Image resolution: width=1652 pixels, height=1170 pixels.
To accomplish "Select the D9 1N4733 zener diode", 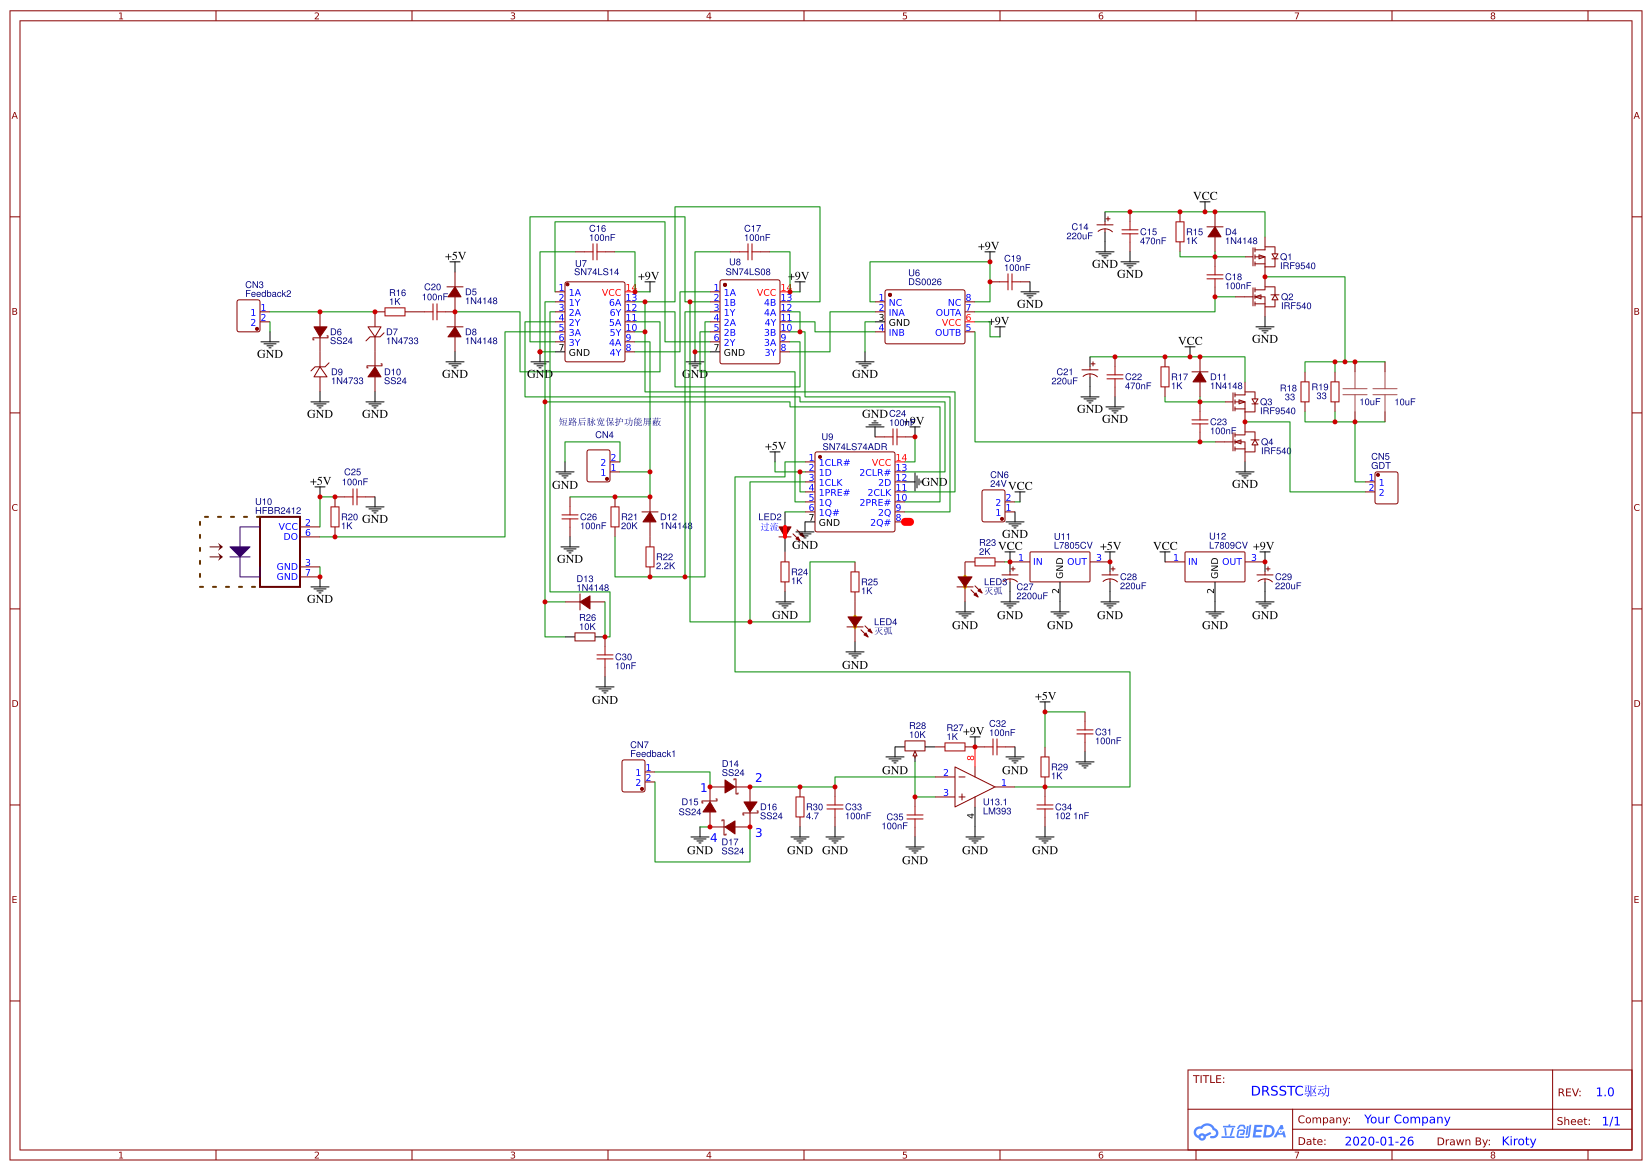I will click(320, 372).
